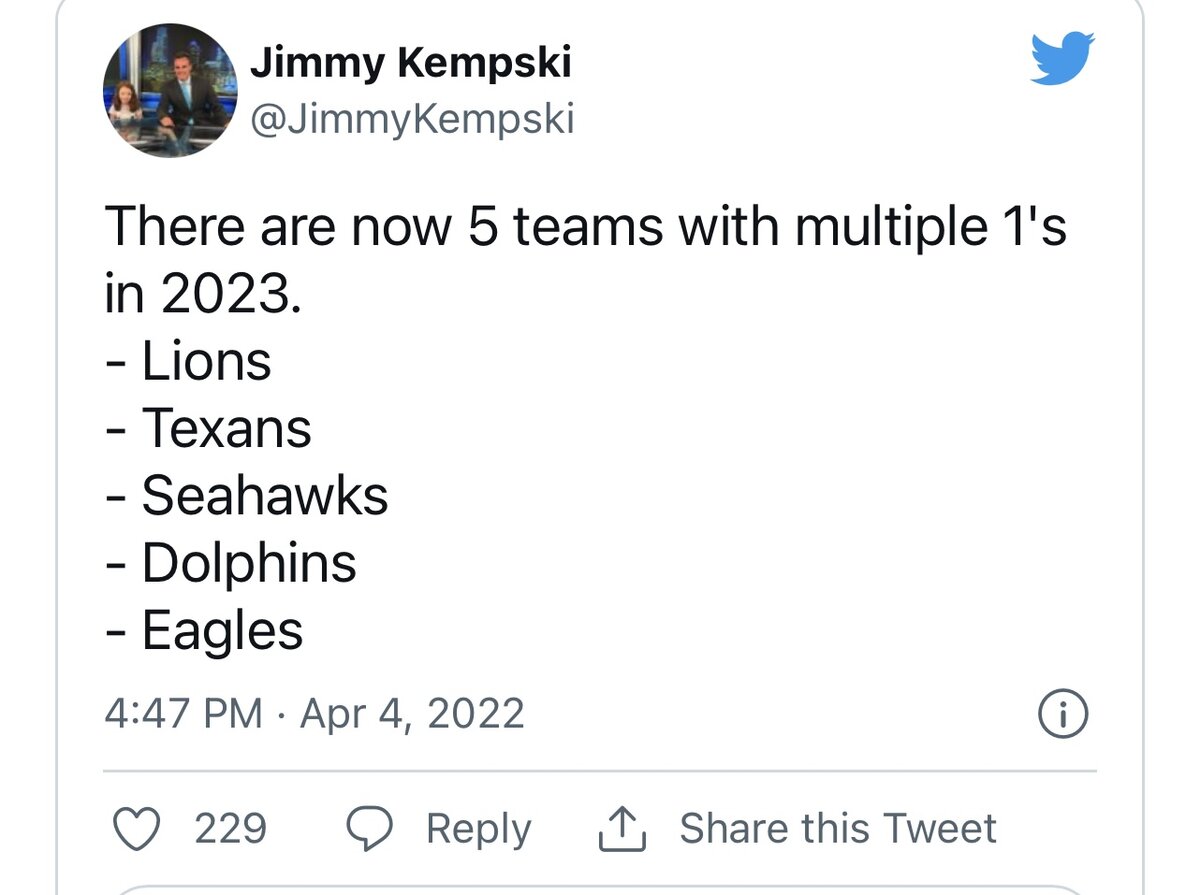Open the @JimmyKempski handle link

point(412,120)
